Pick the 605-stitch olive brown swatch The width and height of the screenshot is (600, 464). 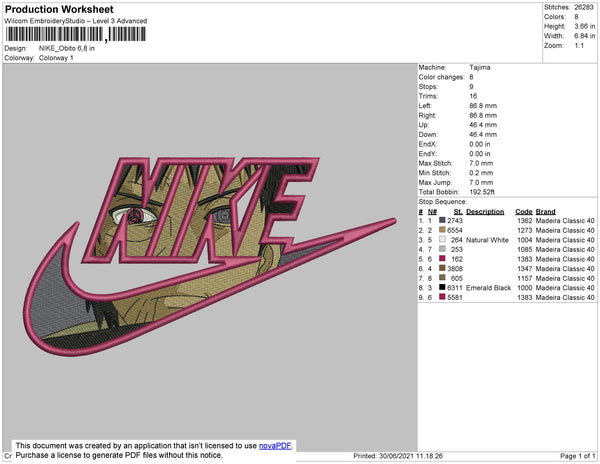pos(442,278)
